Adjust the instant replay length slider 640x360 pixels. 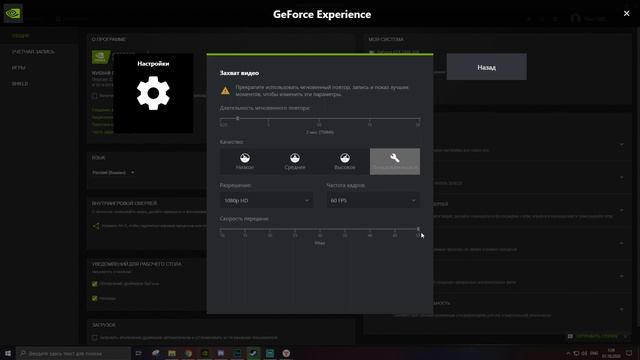coord(238,118)
